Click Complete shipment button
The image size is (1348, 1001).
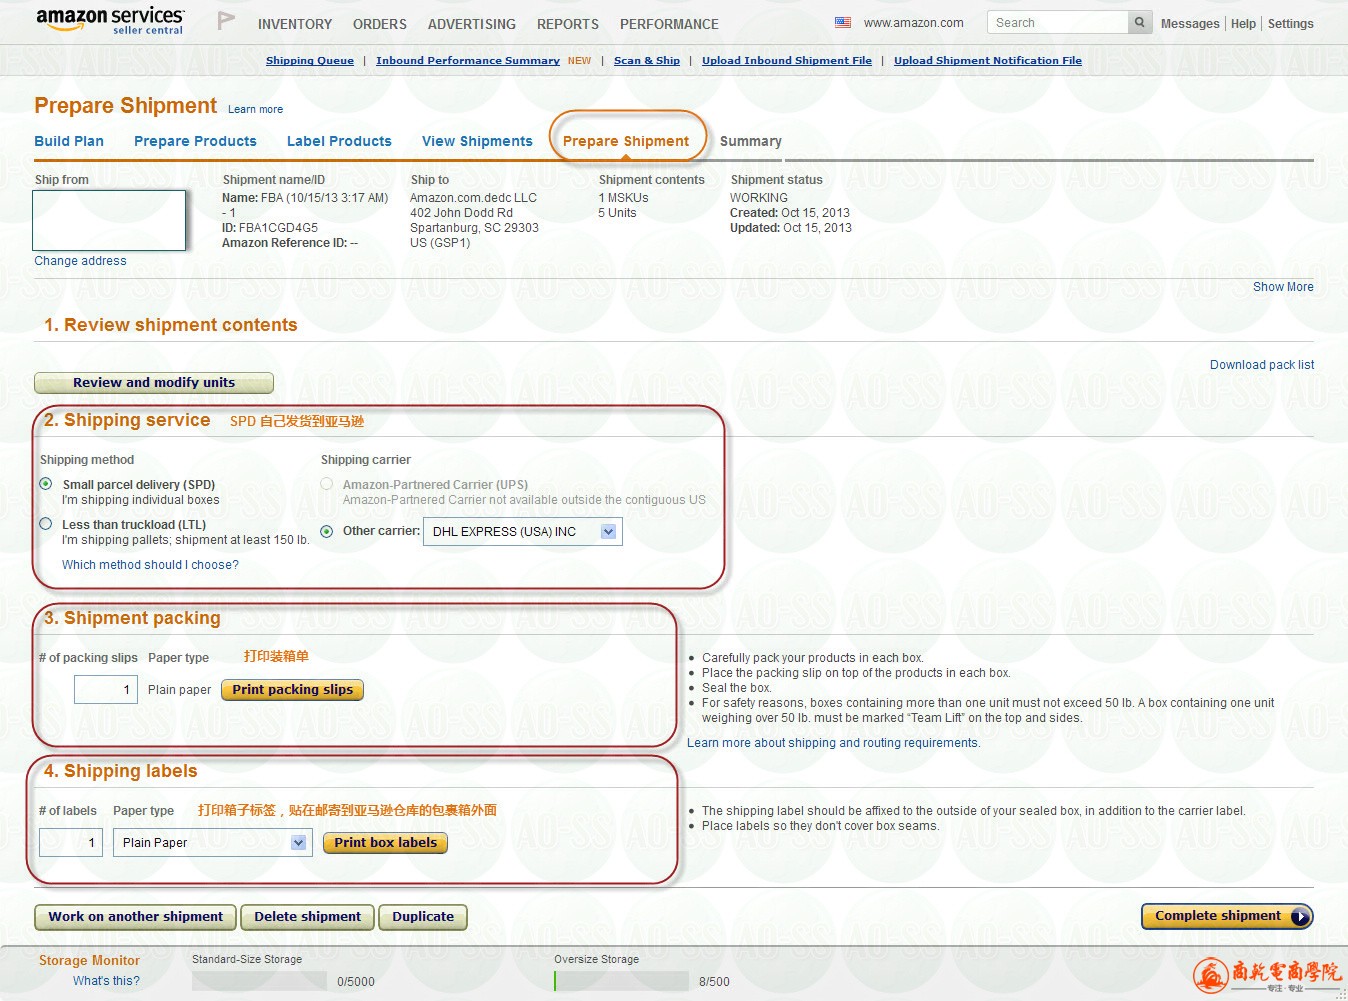pyautogui.click(x=1227, y=916)
